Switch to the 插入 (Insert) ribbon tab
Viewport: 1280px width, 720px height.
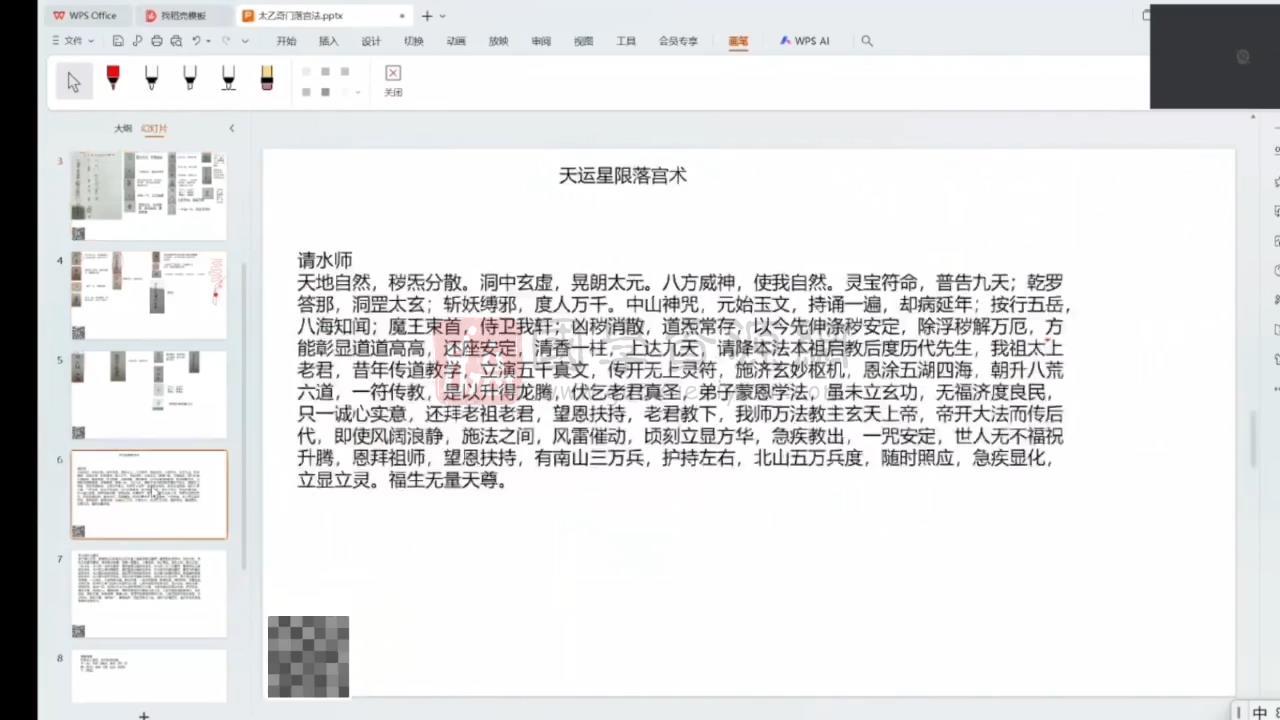(328, 41)
